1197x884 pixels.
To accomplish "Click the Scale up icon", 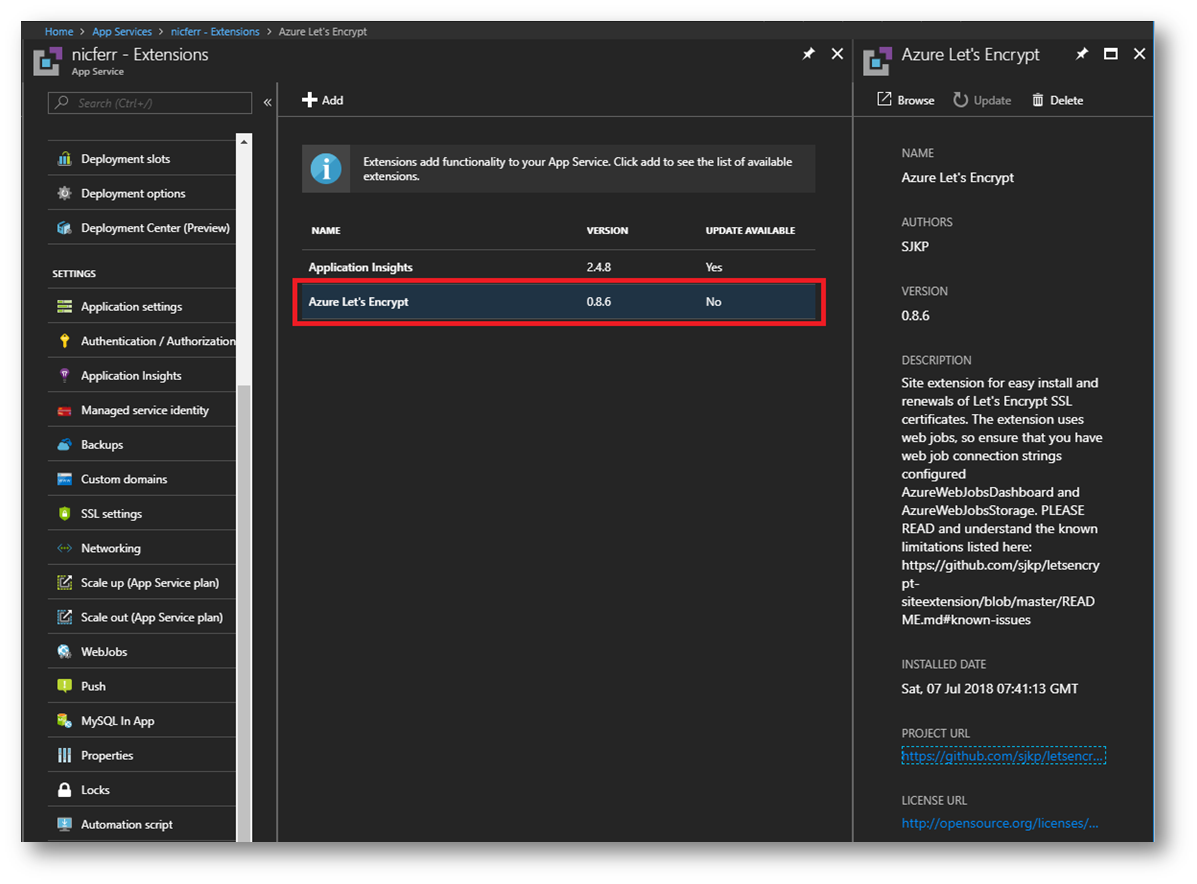I will pyautogui.click(x=65, y=582).
